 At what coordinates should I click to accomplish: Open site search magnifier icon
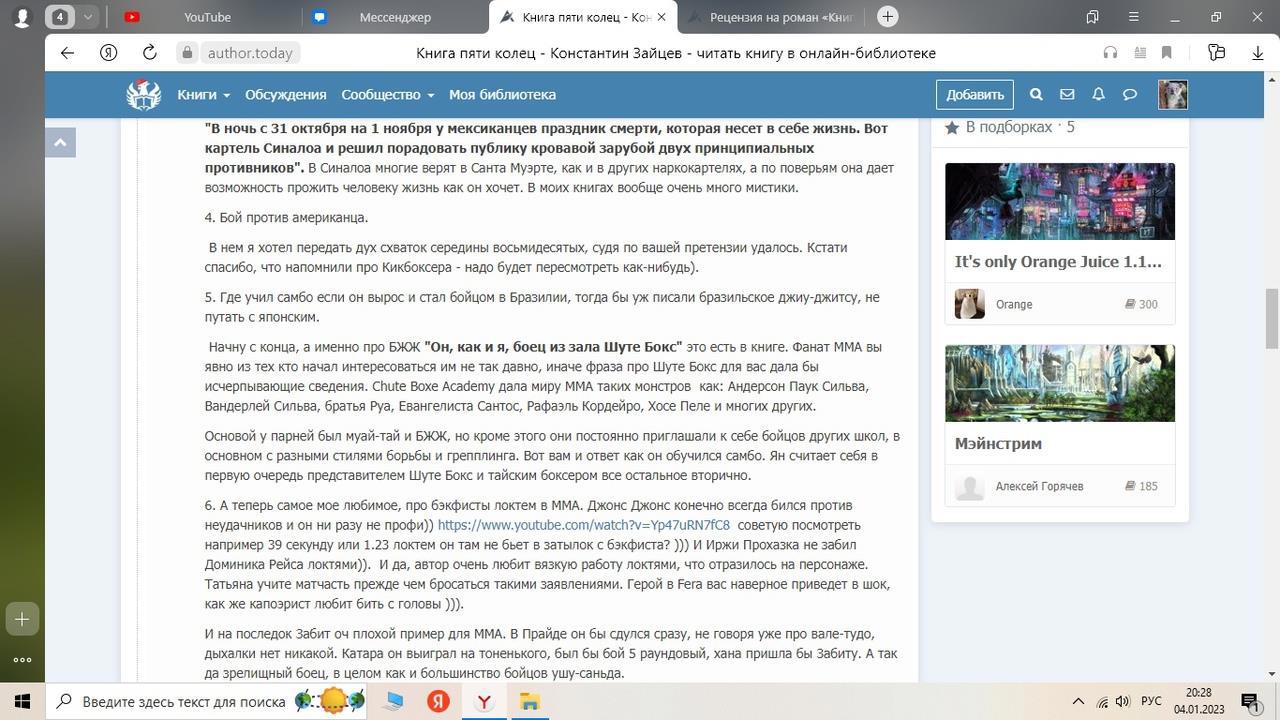(1036, 94)
